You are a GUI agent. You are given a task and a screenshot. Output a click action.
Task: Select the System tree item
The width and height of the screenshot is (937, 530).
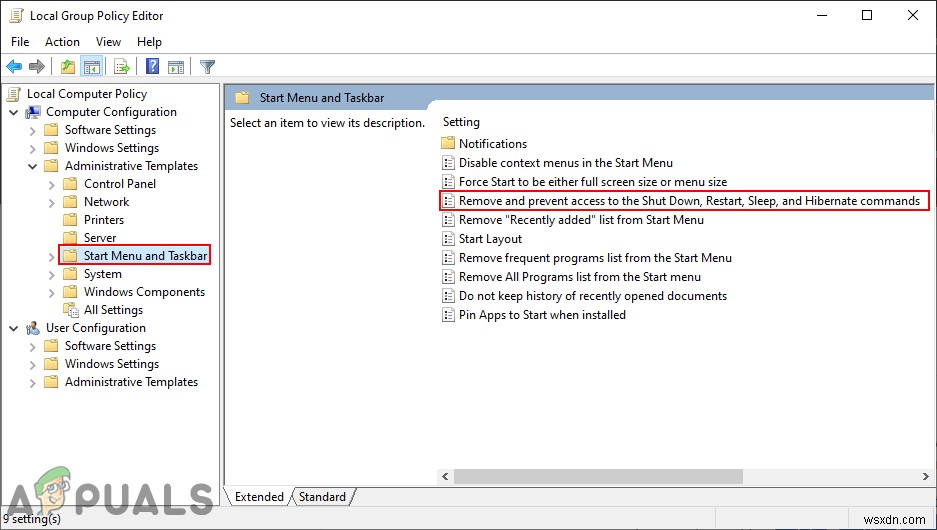point(102,274)
